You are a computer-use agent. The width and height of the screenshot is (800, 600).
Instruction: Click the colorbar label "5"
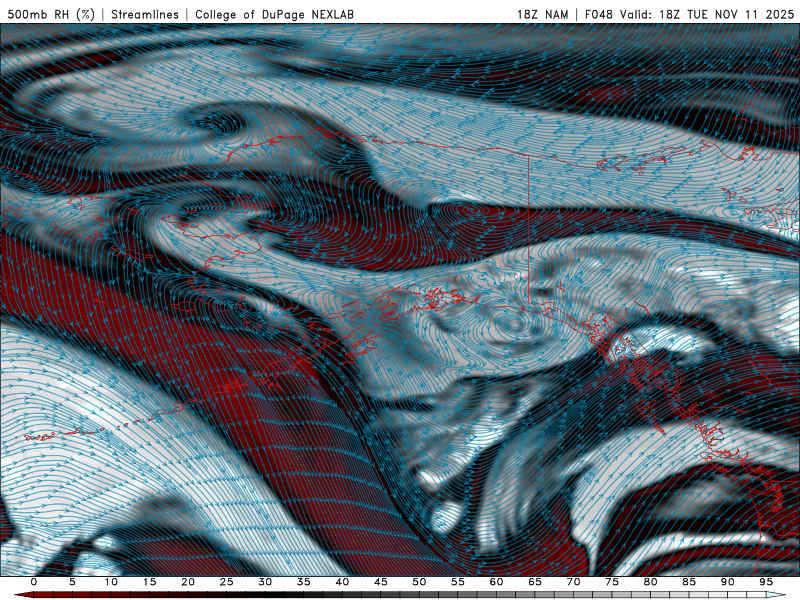coord(72,582)
